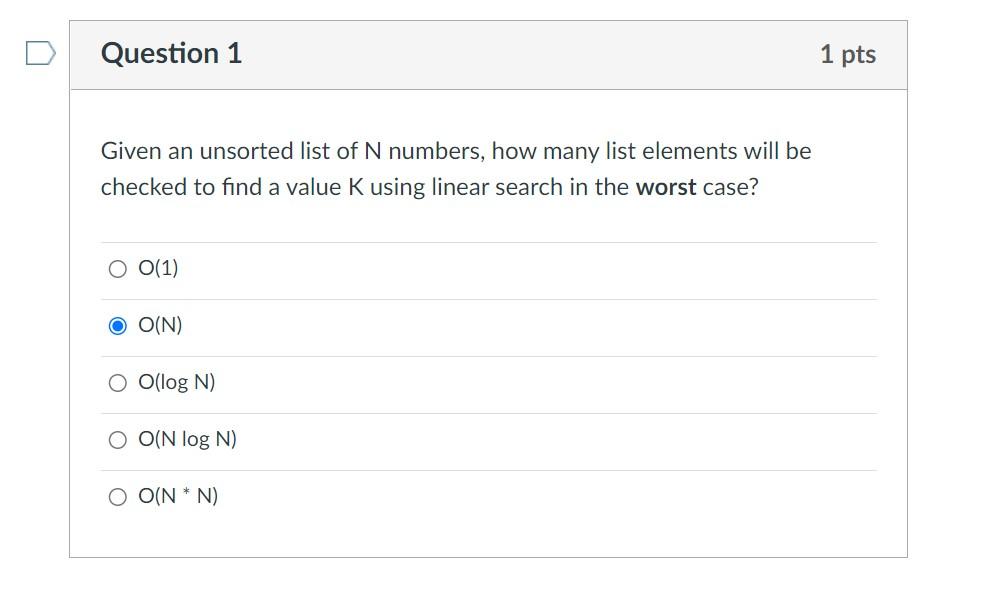Screen dimensions: 985x589
Task: Select the O(log N) radio button
Action: 117,381
